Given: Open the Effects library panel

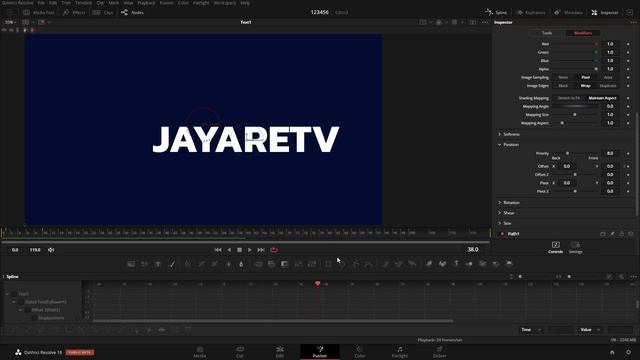Looking at the screenshot, I should 74,13.
